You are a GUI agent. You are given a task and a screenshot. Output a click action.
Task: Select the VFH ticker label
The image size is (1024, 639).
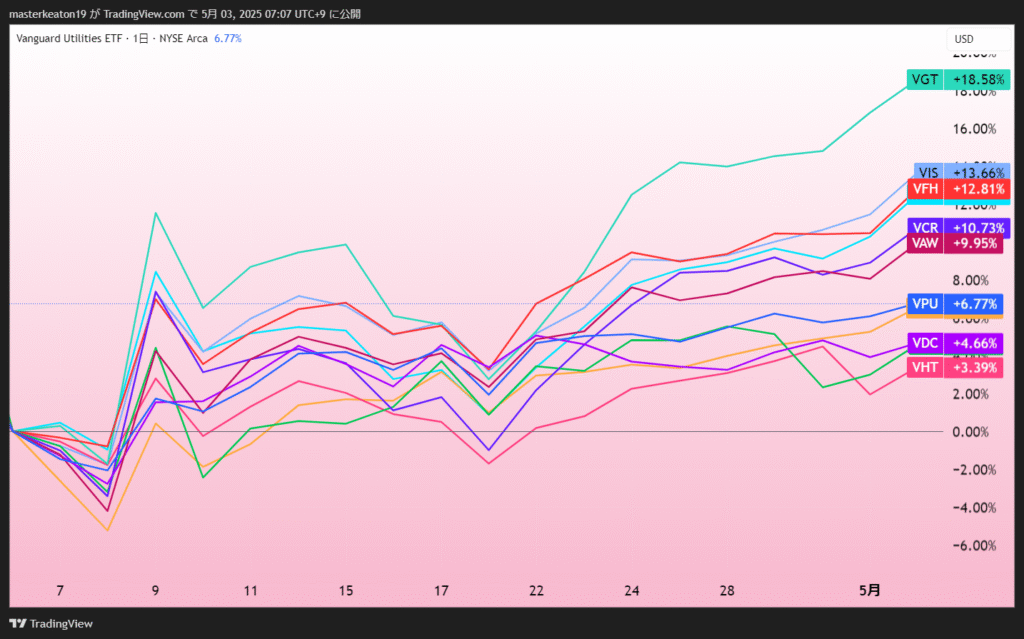pyautogui.click(x=925, y=189)
